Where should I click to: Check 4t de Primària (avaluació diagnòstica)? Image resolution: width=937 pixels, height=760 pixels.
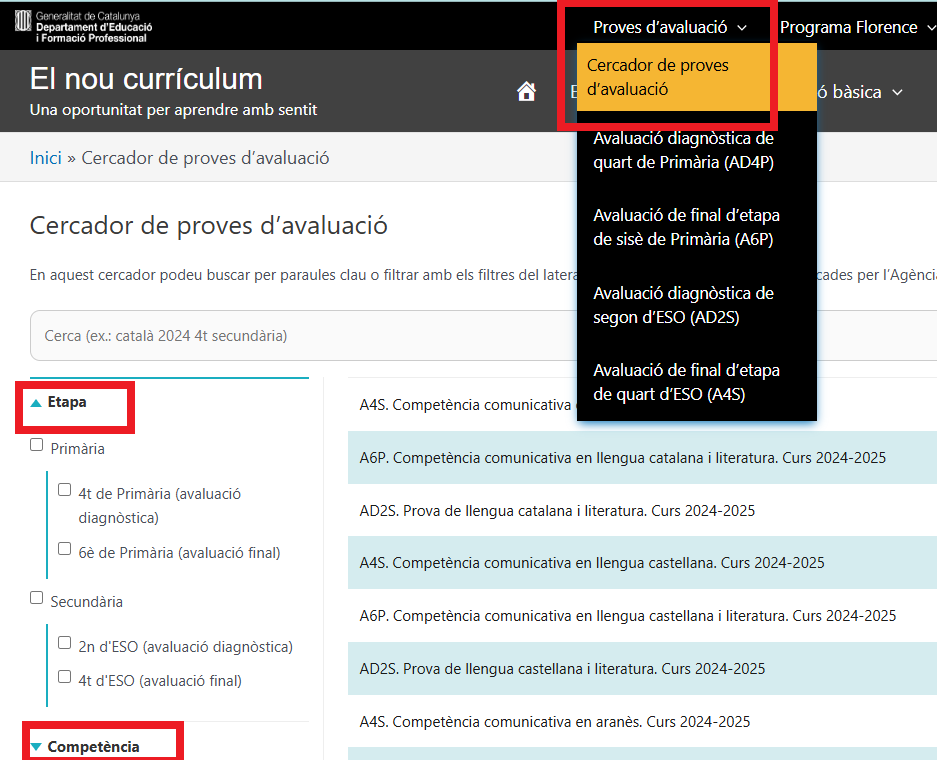[65, 490]
